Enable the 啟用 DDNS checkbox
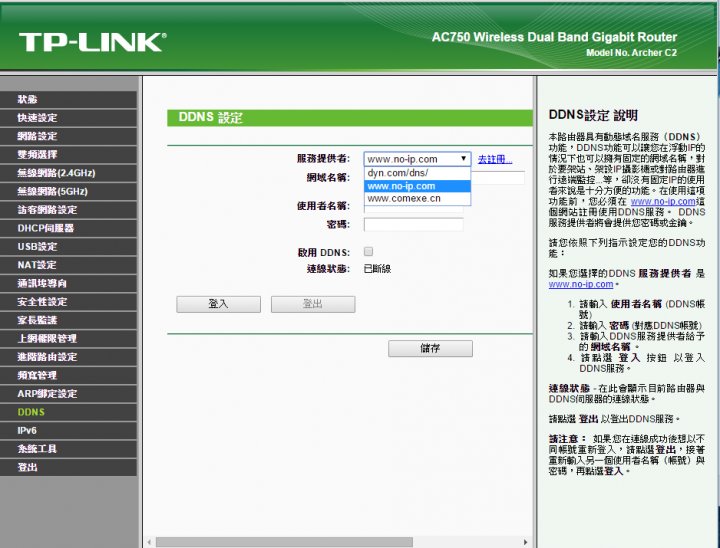Image resolution: width=720 pixels, height=548 pixels. point(368,251)
